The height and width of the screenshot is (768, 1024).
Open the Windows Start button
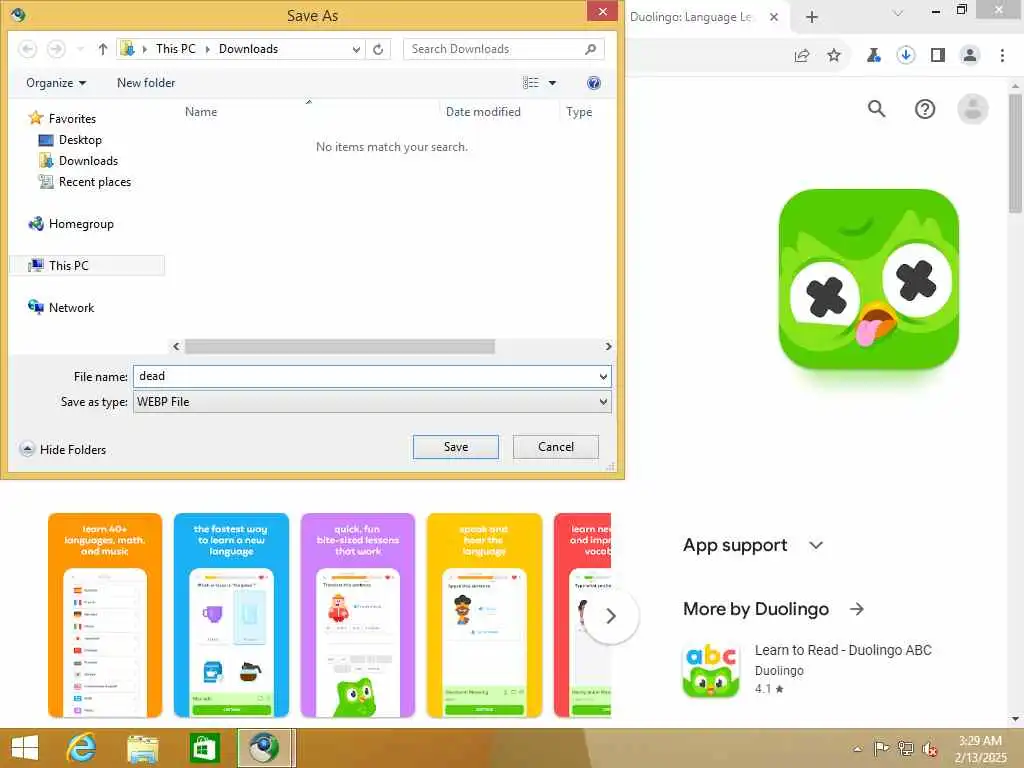[25, 748]
